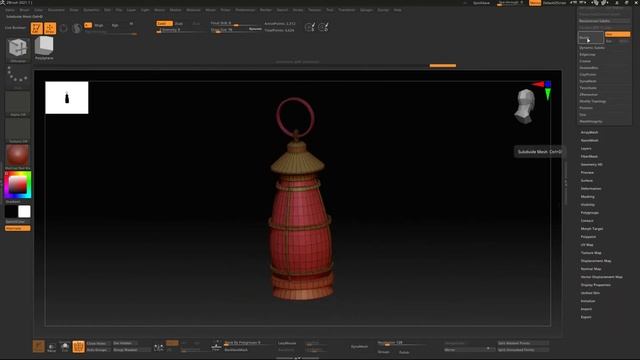Screen dimensions: 640x360
Task: Click the mirror symmetry icon on bottom shelf
Action: click(158, 347)
